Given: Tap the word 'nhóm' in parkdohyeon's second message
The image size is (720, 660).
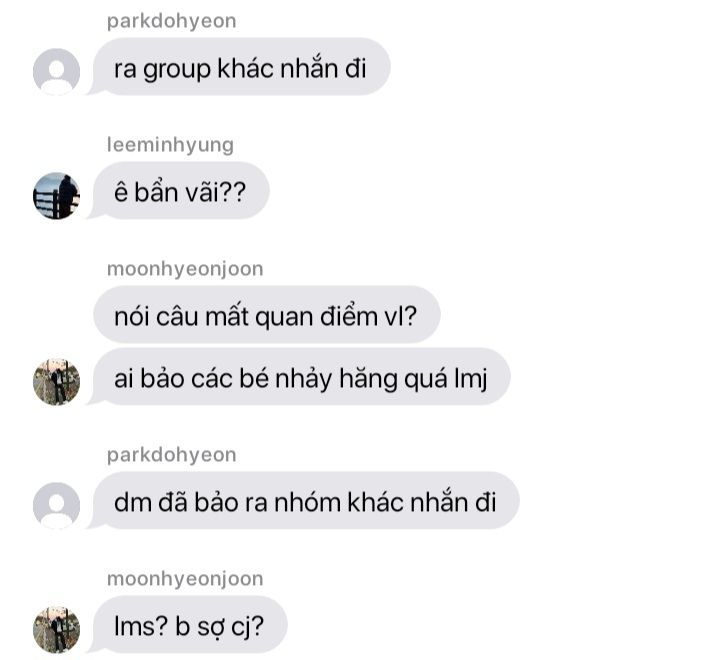Looking at the screenshot, I should tap(307, 502).
